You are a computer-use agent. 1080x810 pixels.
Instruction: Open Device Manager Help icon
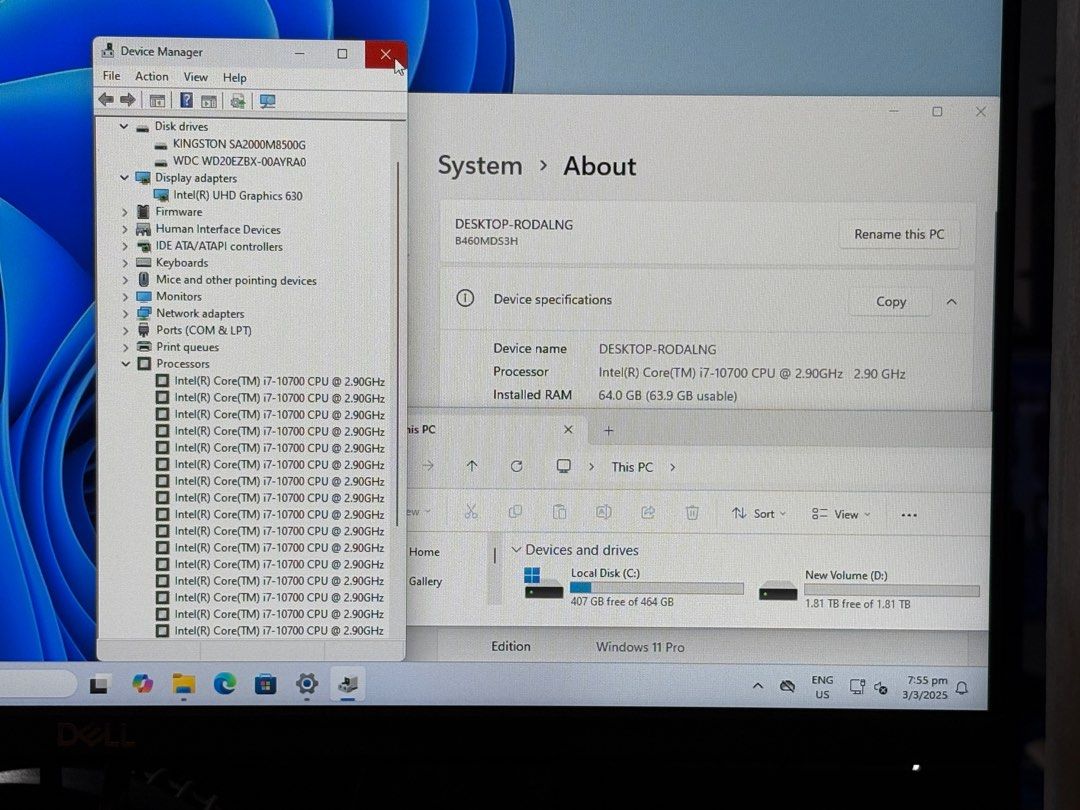coord(186,100)
